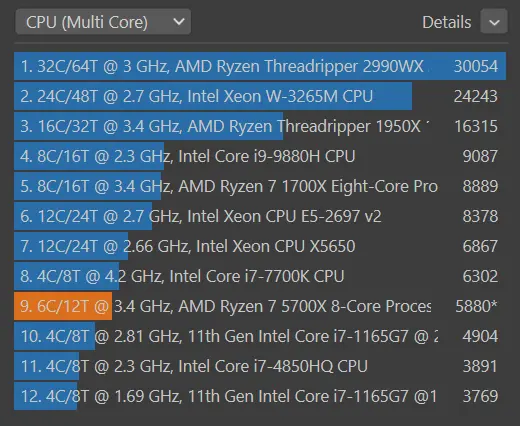Viewport: 520px width, 426px height.
Task: Select the Intel Xeon X5650 result
Action: [x=260, y=246]
